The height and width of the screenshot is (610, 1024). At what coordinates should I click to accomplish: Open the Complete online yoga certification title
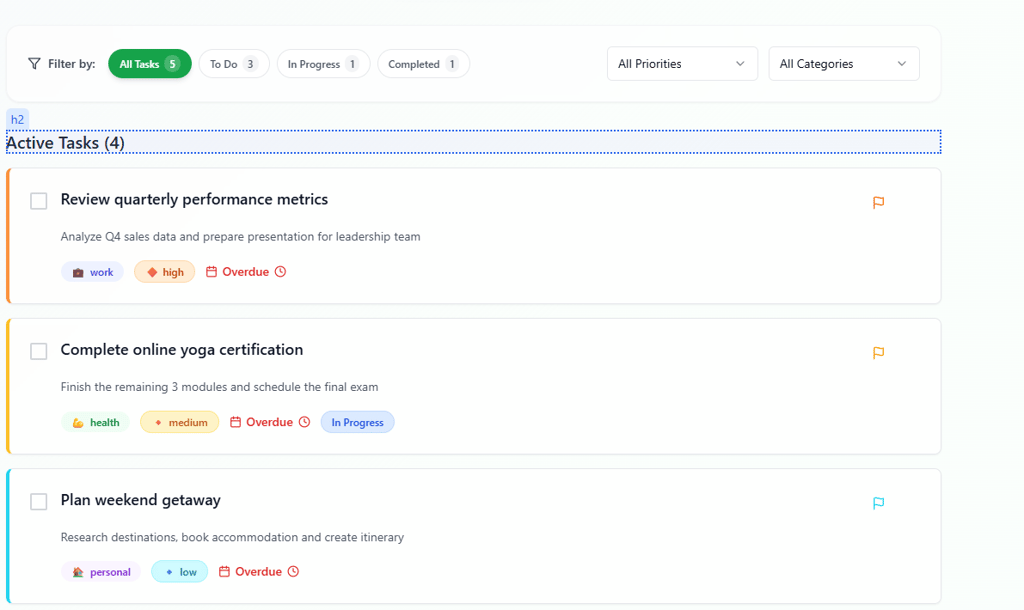coord(182,349)
